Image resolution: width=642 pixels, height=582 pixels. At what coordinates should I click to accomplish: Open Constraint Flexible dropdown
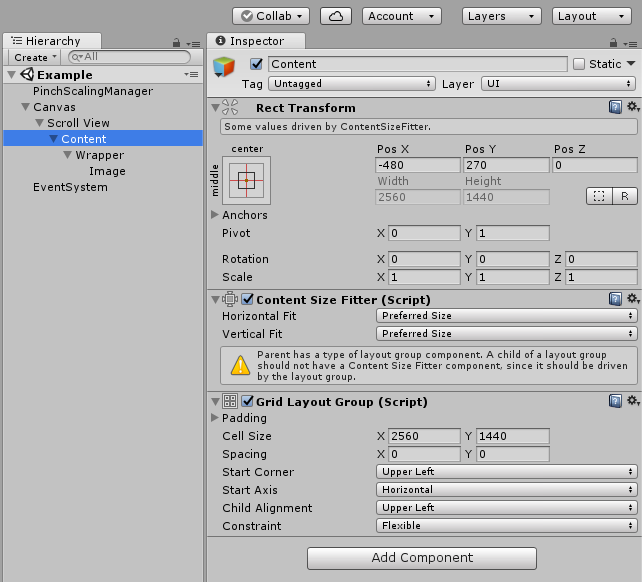click(506, 525)
